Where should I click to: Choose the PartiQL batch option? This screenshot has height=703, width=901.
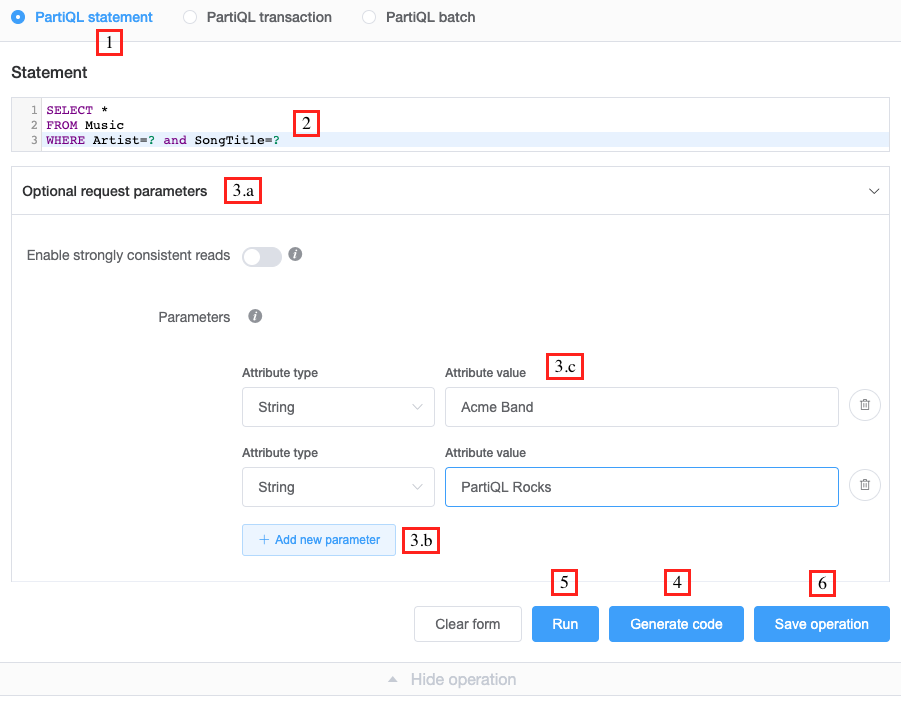coord(368,17)
